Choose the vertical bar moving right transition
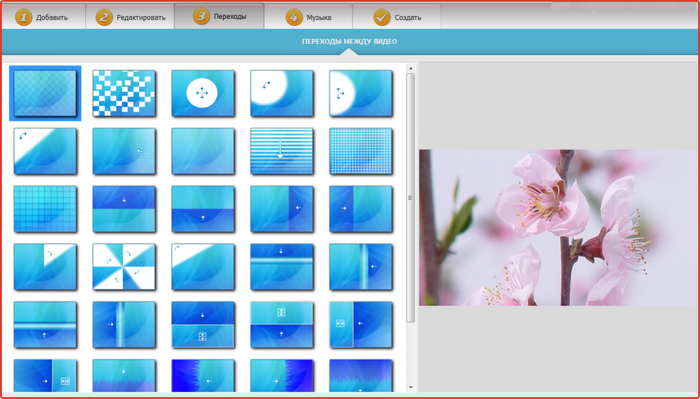The image size is (700, 399). point(124,325)
